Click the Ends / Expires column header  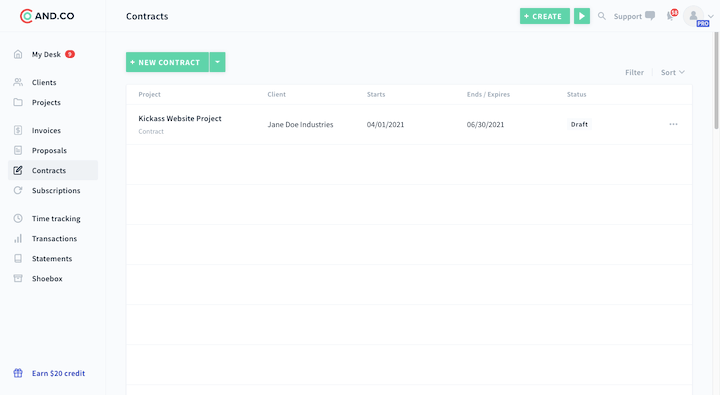(488, 94)
